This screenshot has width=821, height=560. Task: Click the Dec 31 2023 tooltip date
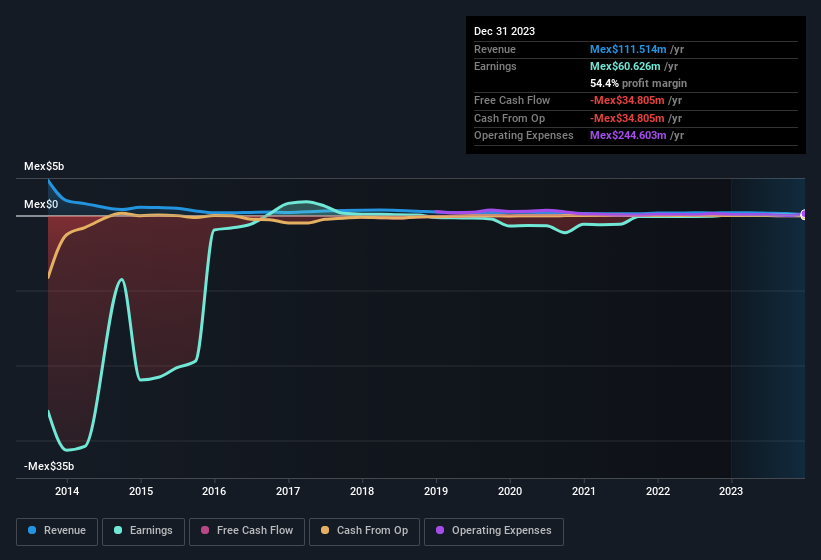click(x=504, y=31)
